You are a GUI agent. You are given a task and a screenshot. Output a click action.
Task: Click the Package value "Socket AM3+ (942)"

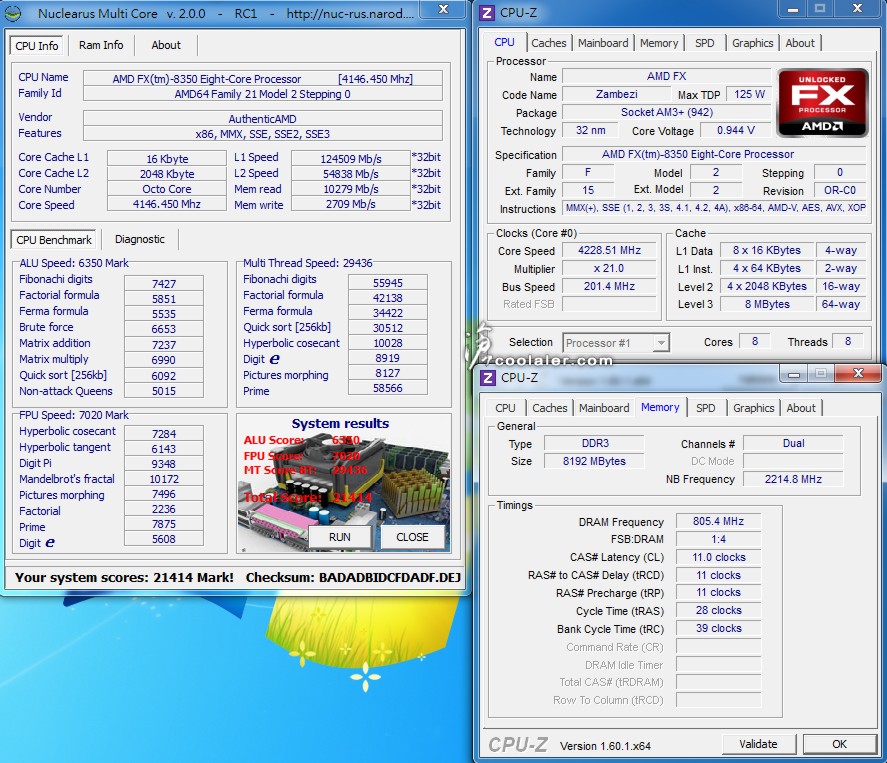[x=666, y=113]
